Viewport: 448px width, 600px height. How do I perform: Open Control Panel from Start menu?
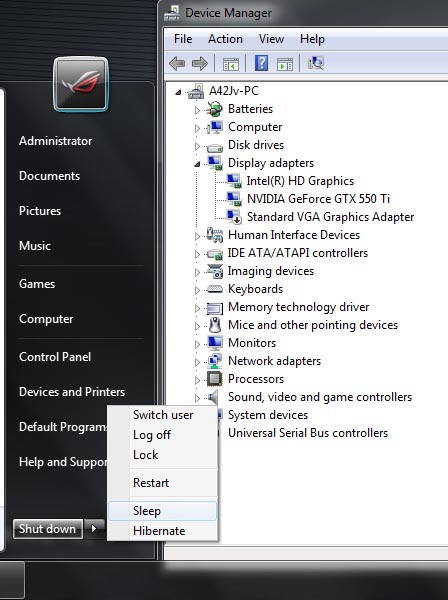pyautogui.click(x=55, y=357)
